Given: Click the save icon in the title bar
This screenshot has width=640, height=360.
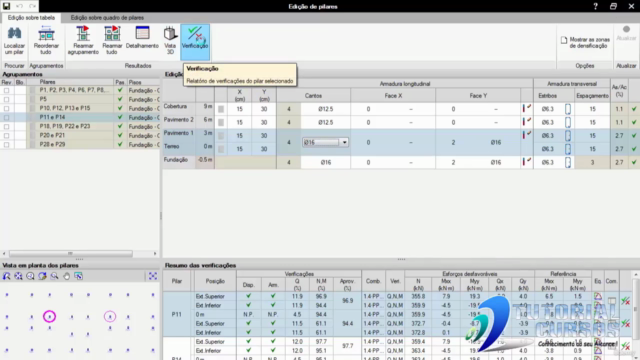Looking at the screenshot, I should pyautogui.click(x=6, y=6).
